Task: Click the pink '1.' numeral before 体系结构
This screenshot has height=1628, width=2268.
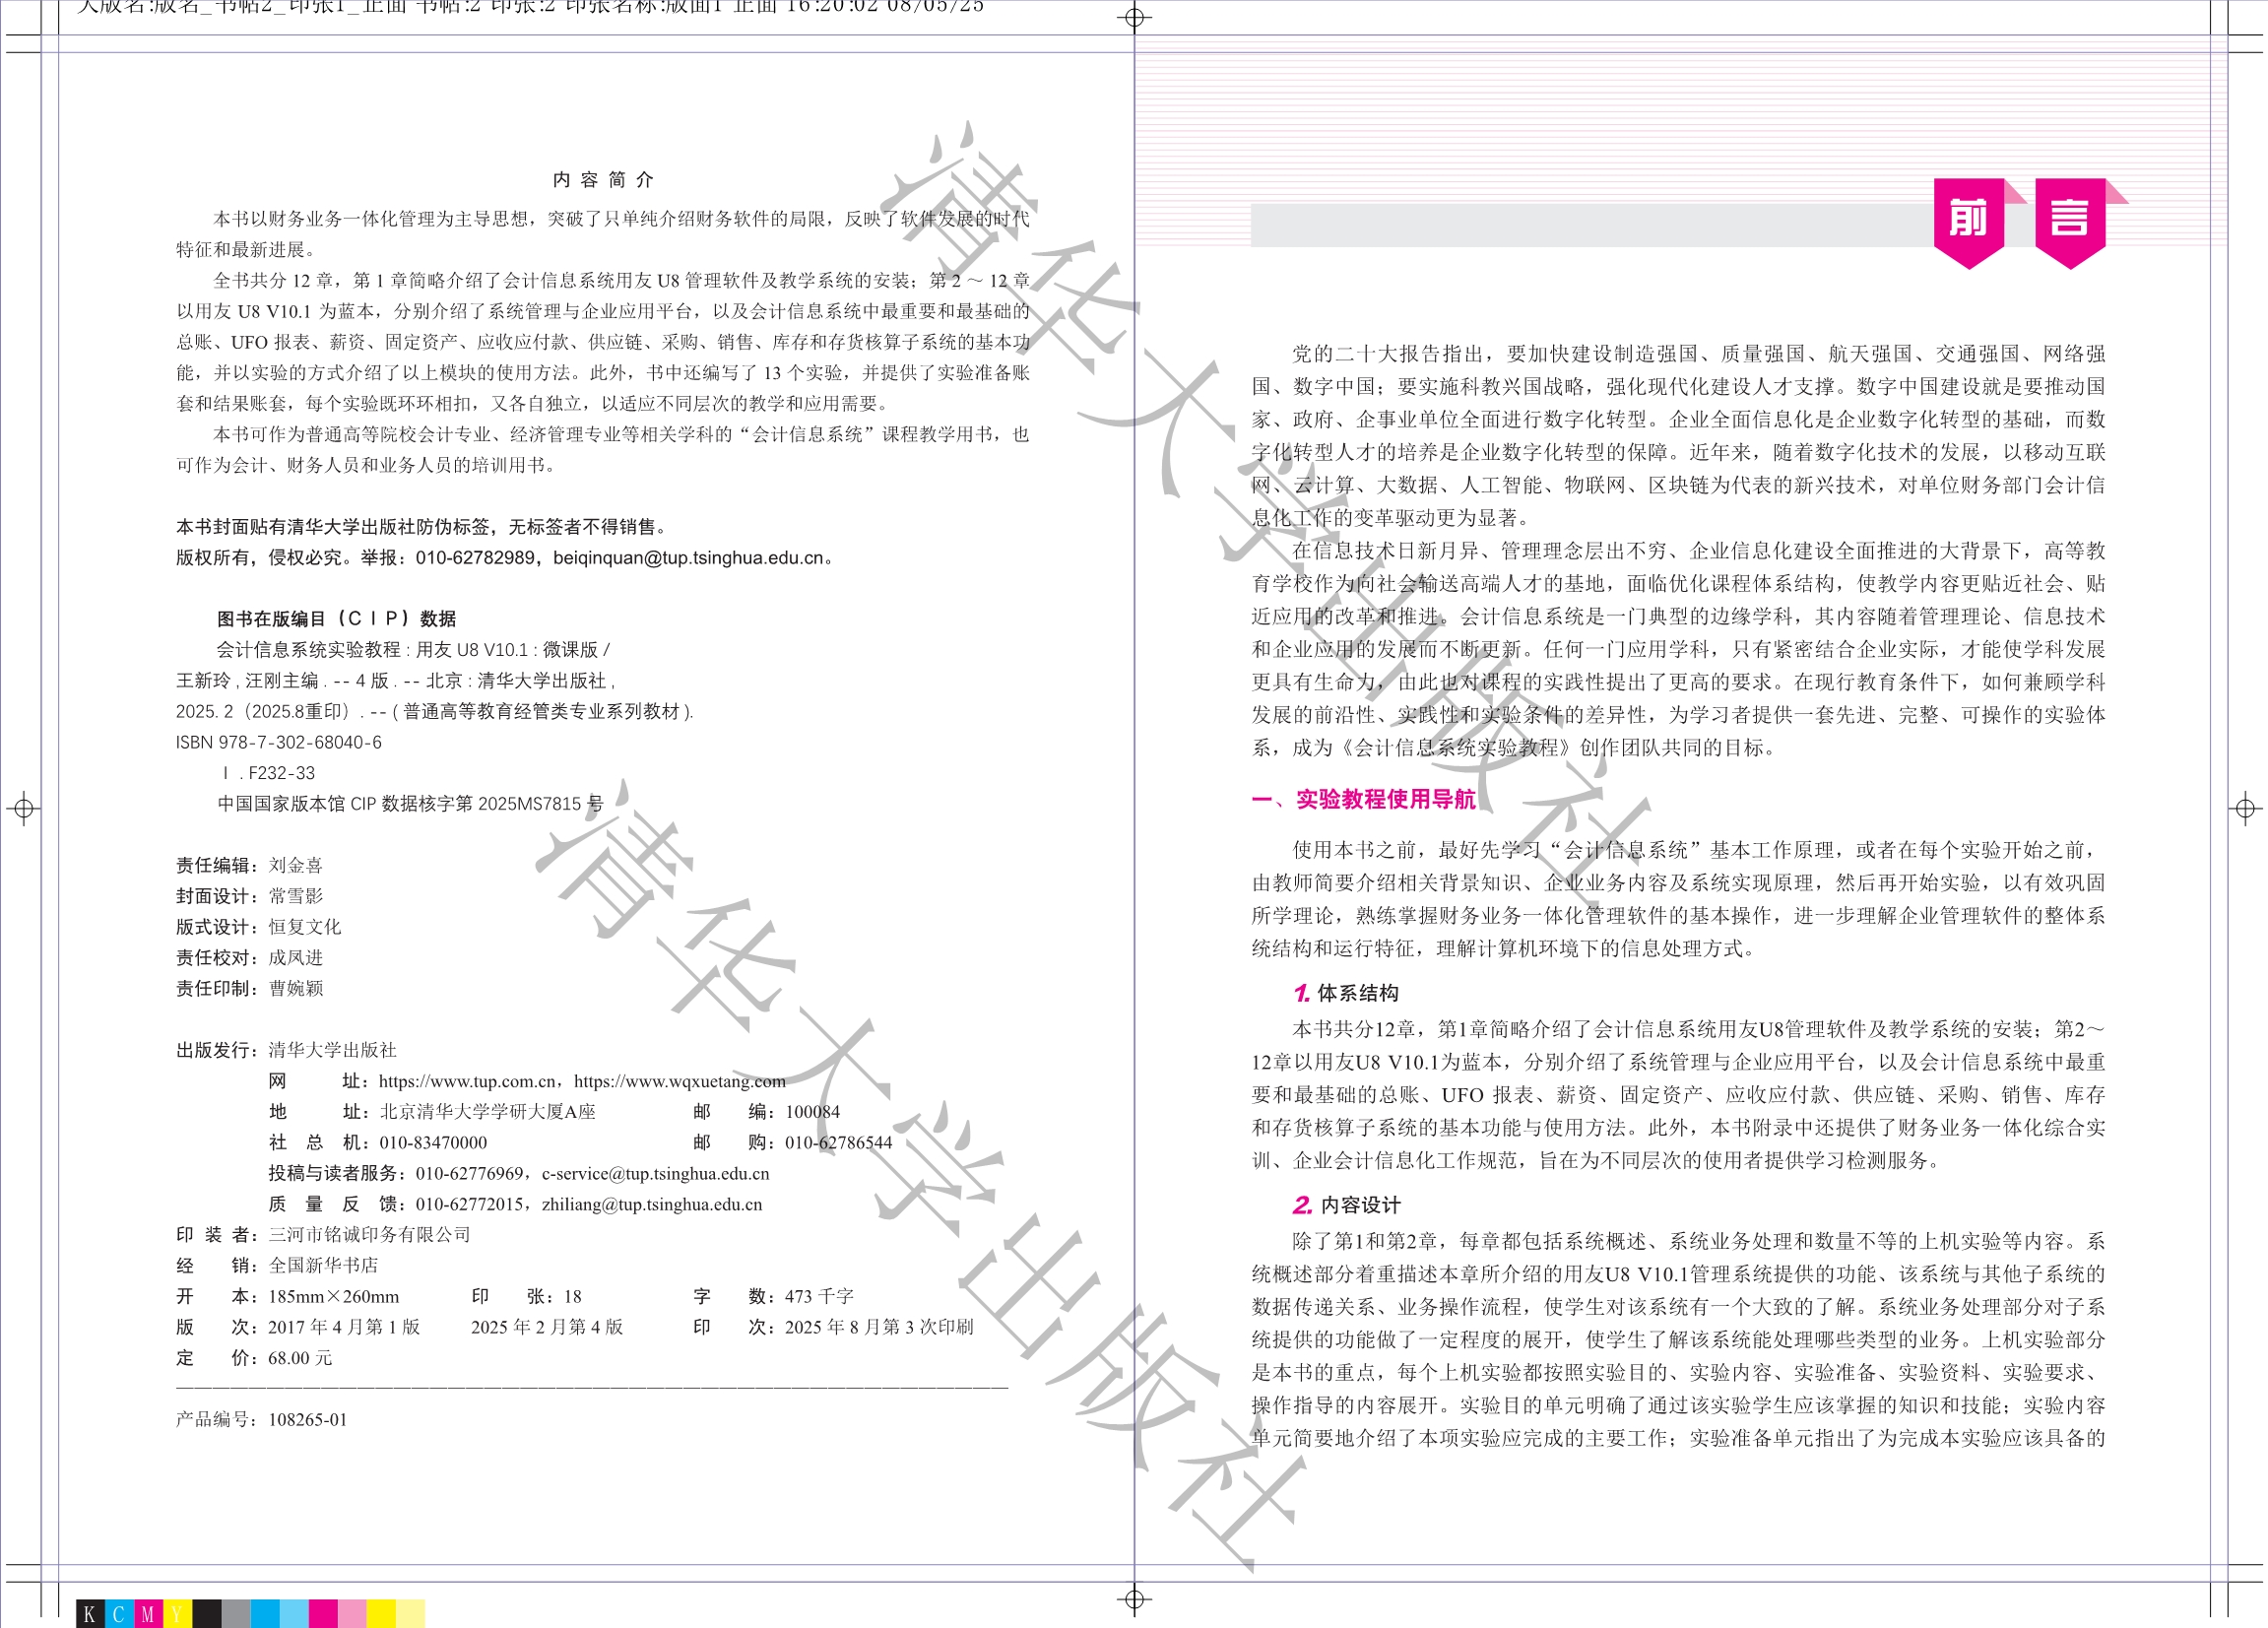Action: click(x=1301, y=993)
